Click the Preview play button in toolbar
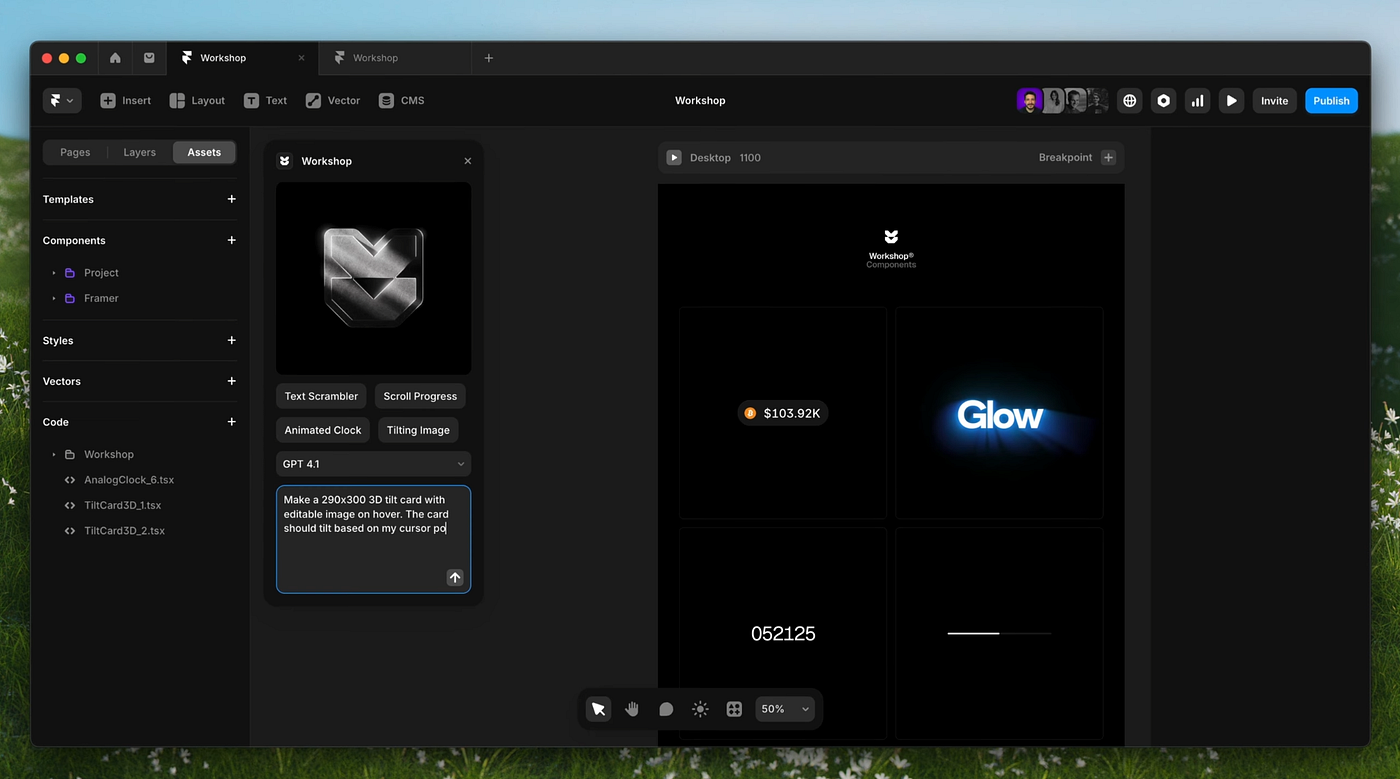This screenshot has width=1400, height=779. [x=1232, y=100]
